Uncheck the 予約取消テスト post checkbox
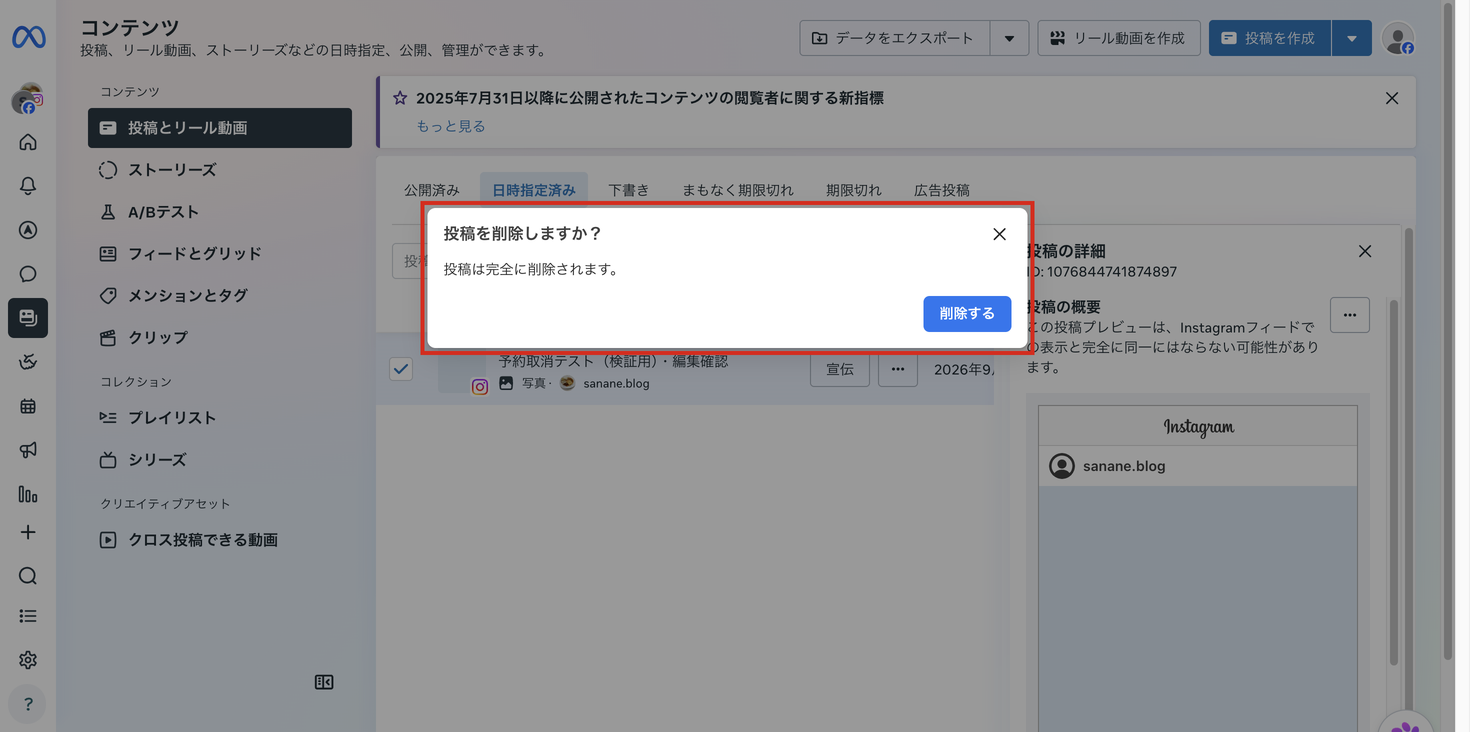Image resolution: width=1470 pixels, height=732 pixels. (x=401, y=369)
